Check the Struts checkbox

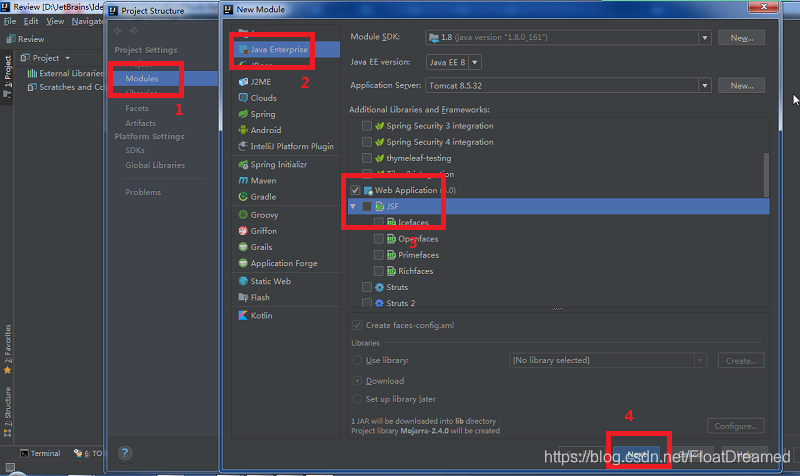coord(367,287)
